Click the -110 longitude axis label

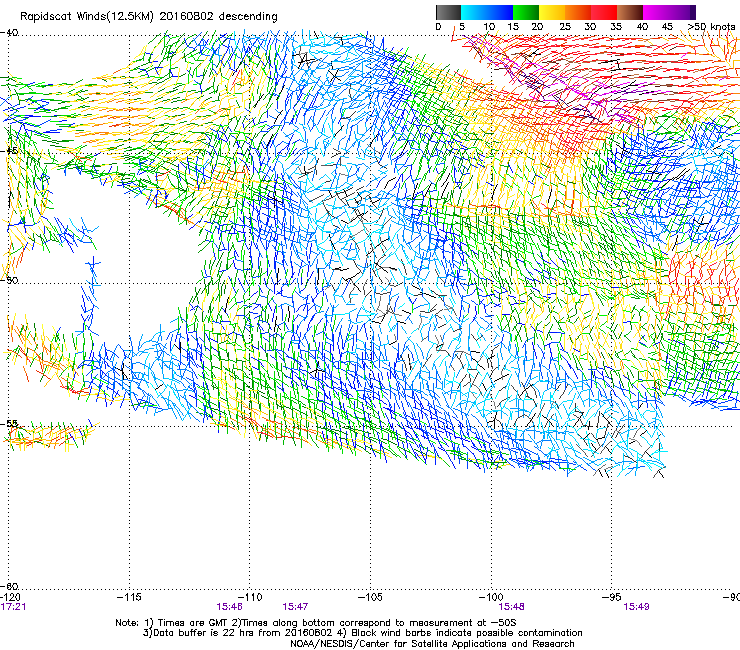250,597
